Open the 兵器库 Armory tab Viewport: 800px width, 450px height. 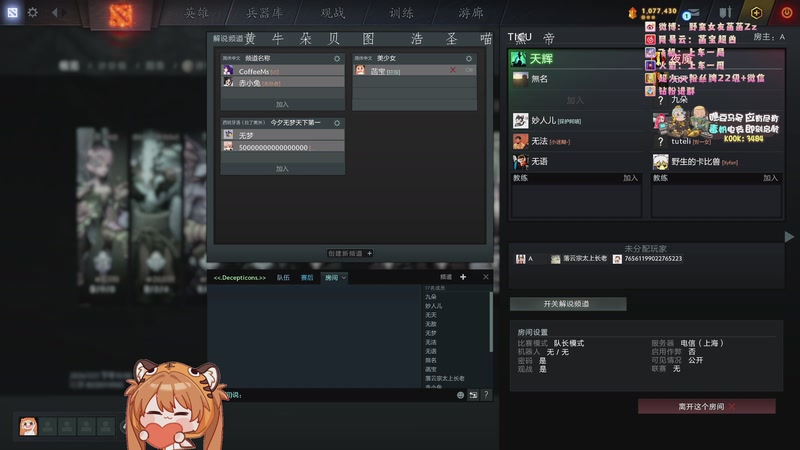click(264, 13)
